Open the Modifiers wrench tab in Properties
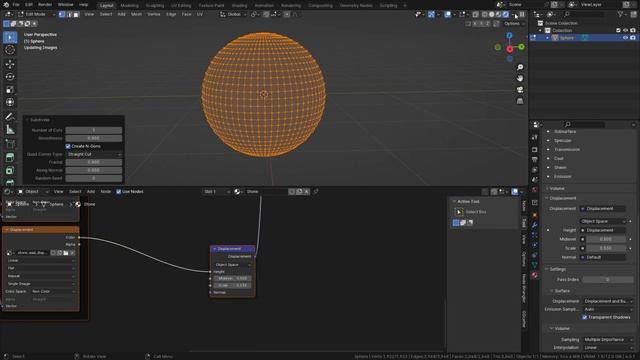 535,225
